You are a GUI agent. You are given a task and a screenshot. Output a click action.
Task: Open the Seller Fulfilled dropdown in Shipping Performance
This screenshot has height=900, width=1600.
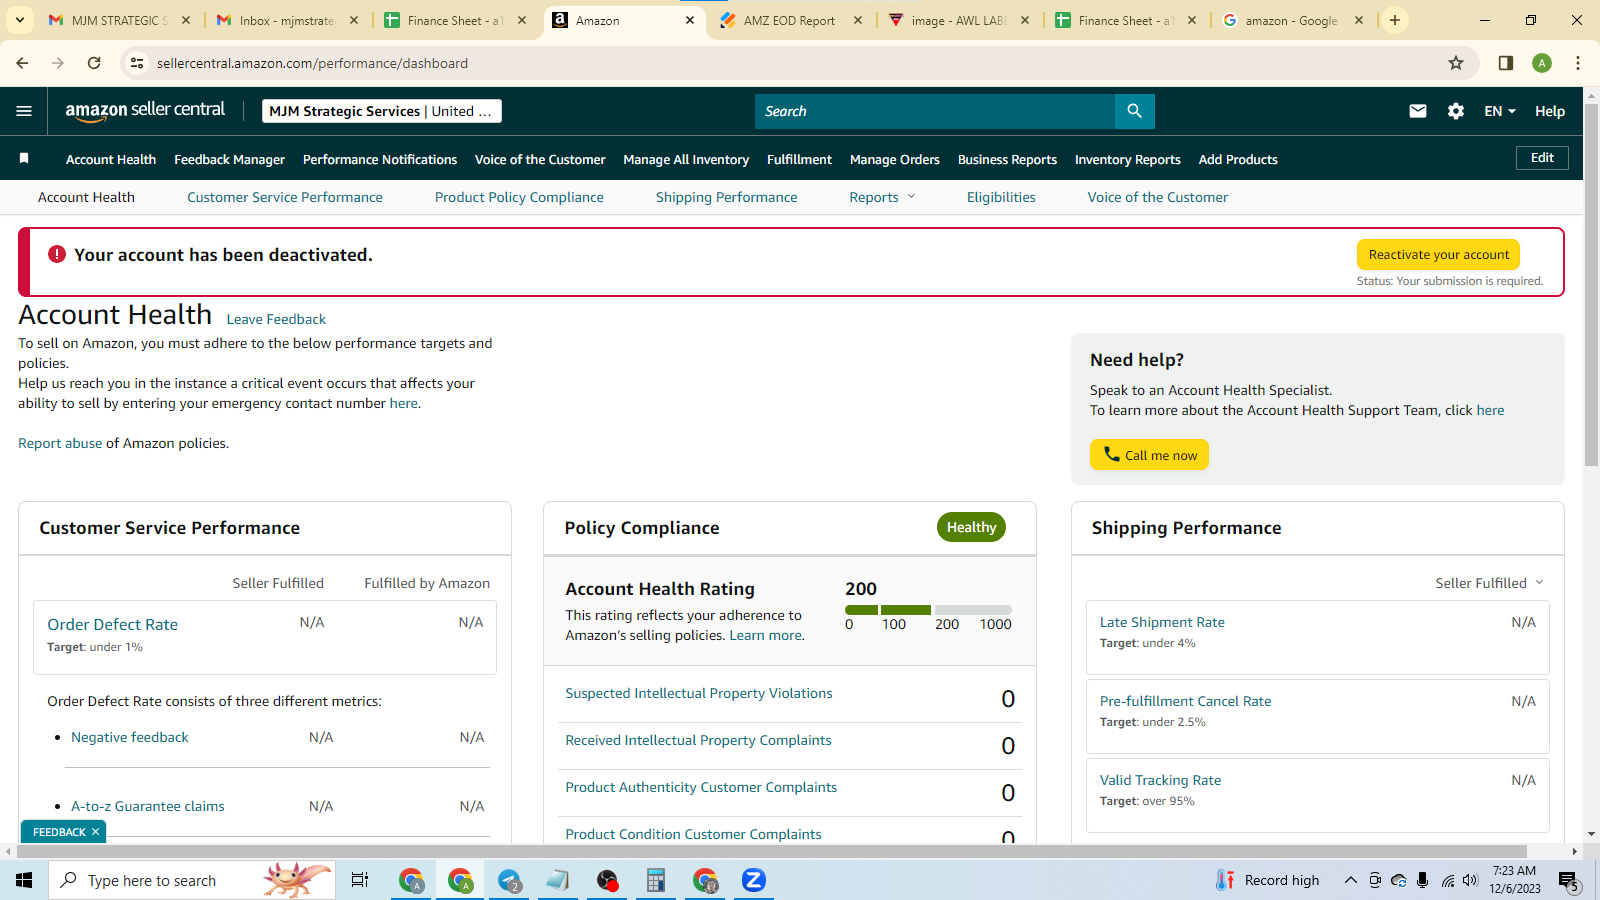pyautogui.click(x=1489, y=583)
